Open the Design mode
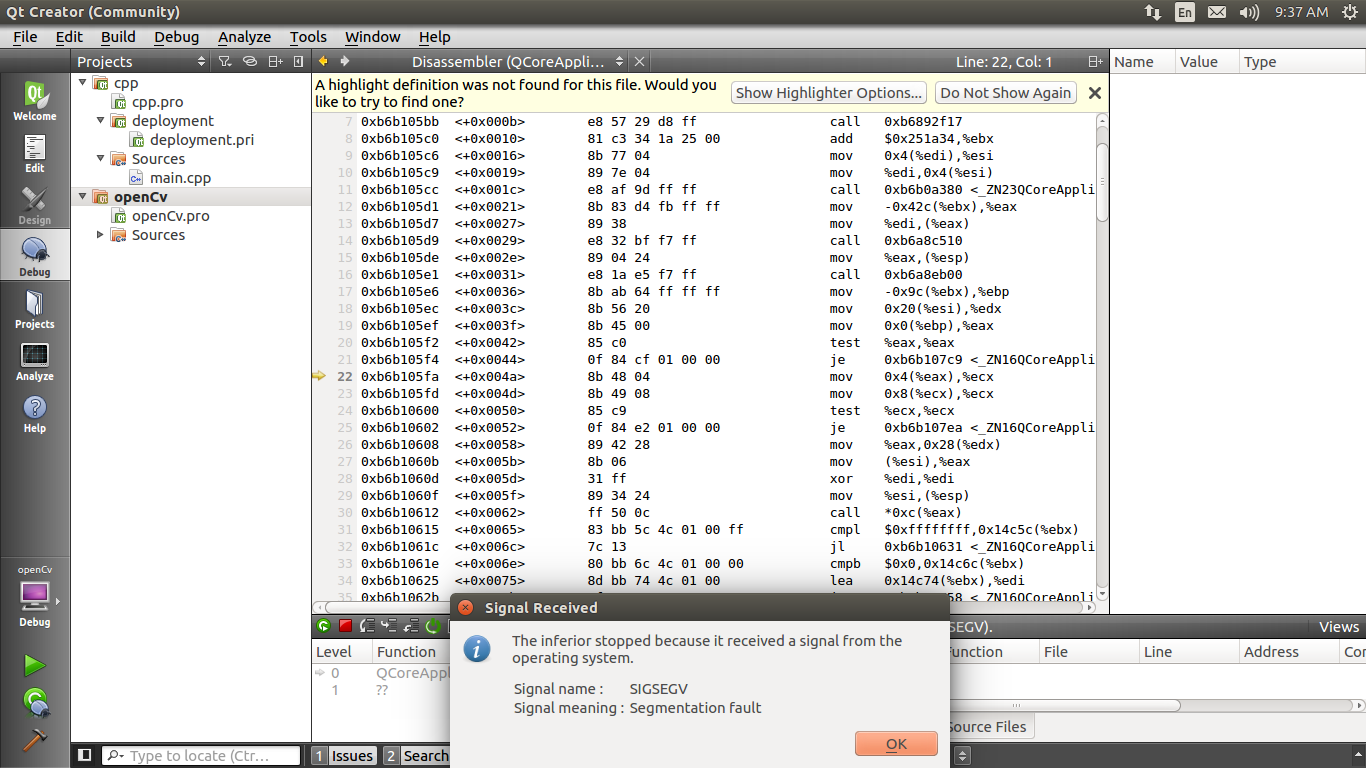1366x768 pixels. coord(35,205)
